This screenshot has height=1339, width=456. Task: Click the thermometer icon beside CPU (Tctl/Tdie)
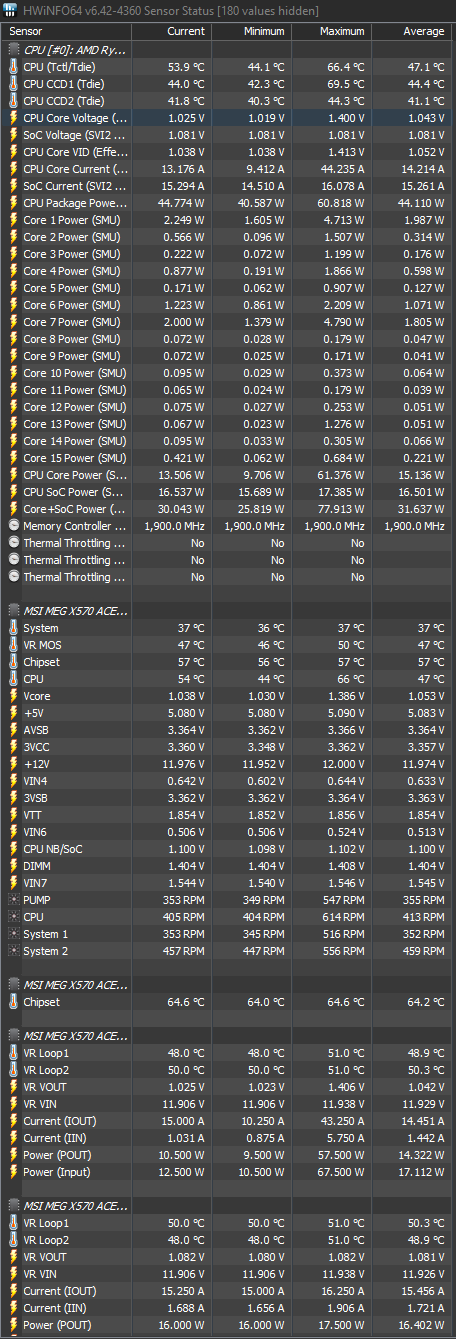pos(13,67)
